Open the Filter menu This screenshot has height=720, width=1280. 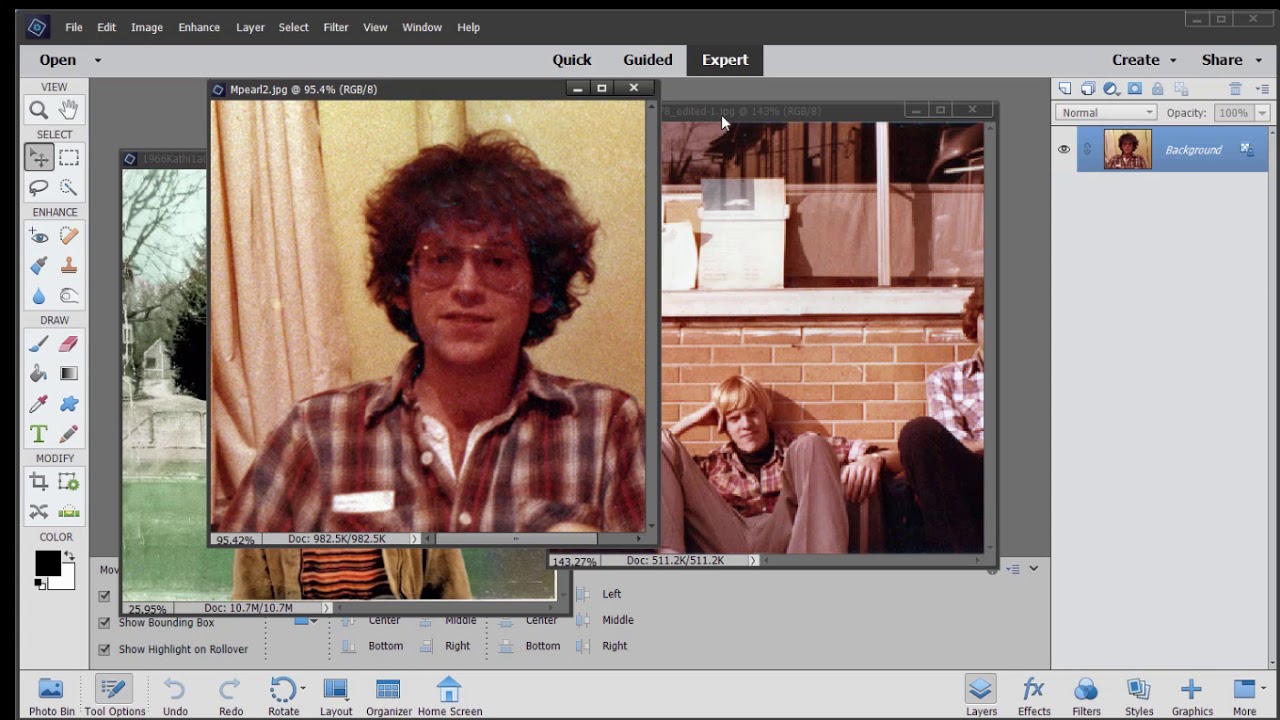[x=336, y=27]
